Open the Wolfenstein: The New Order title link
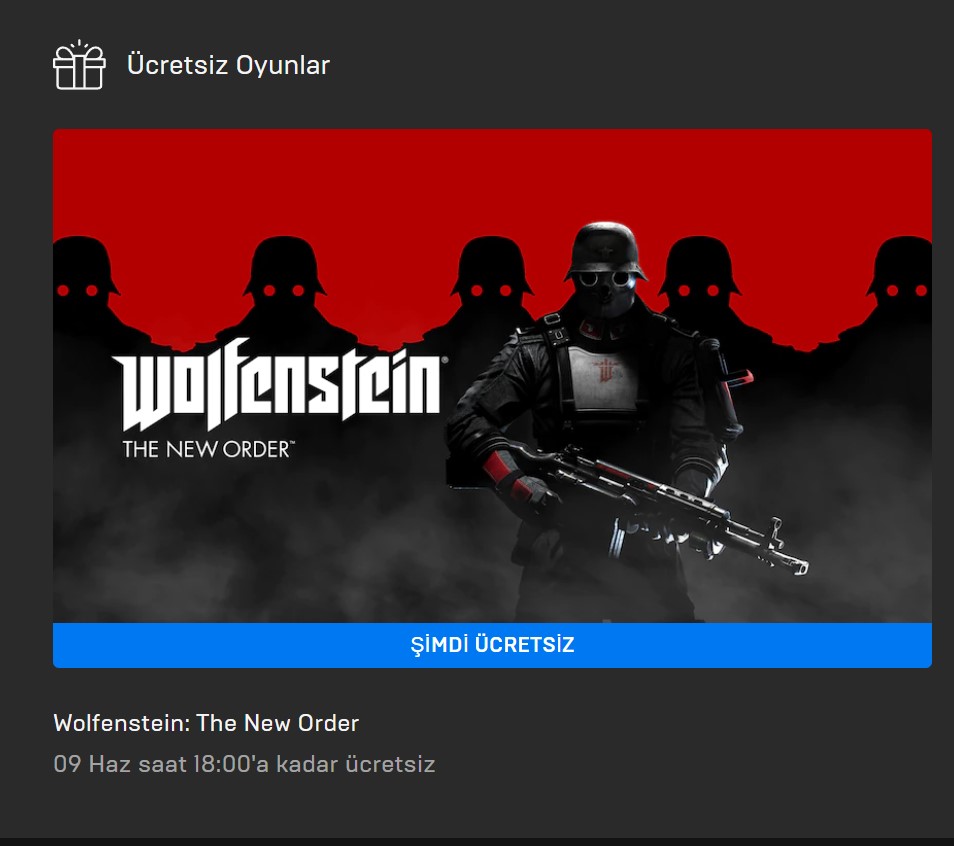This screenshot has width=954, height=846. 206,723
